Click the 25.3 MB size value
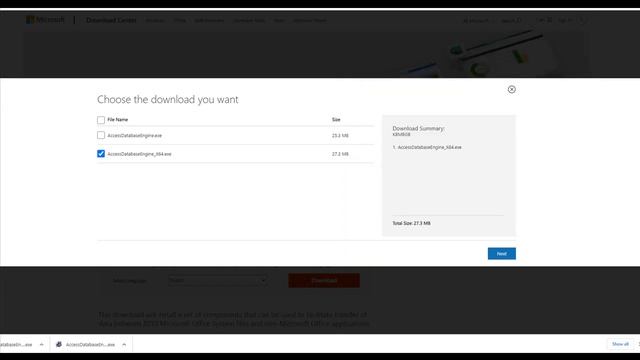 click(340, 136)
